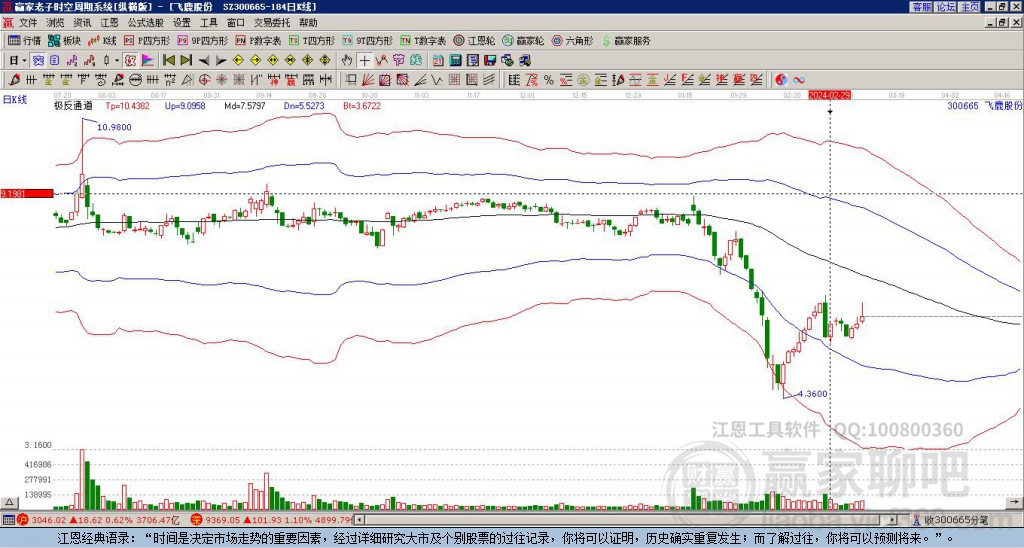
Task: Click the 3046.02 index status reading
Action: [49, 520]
